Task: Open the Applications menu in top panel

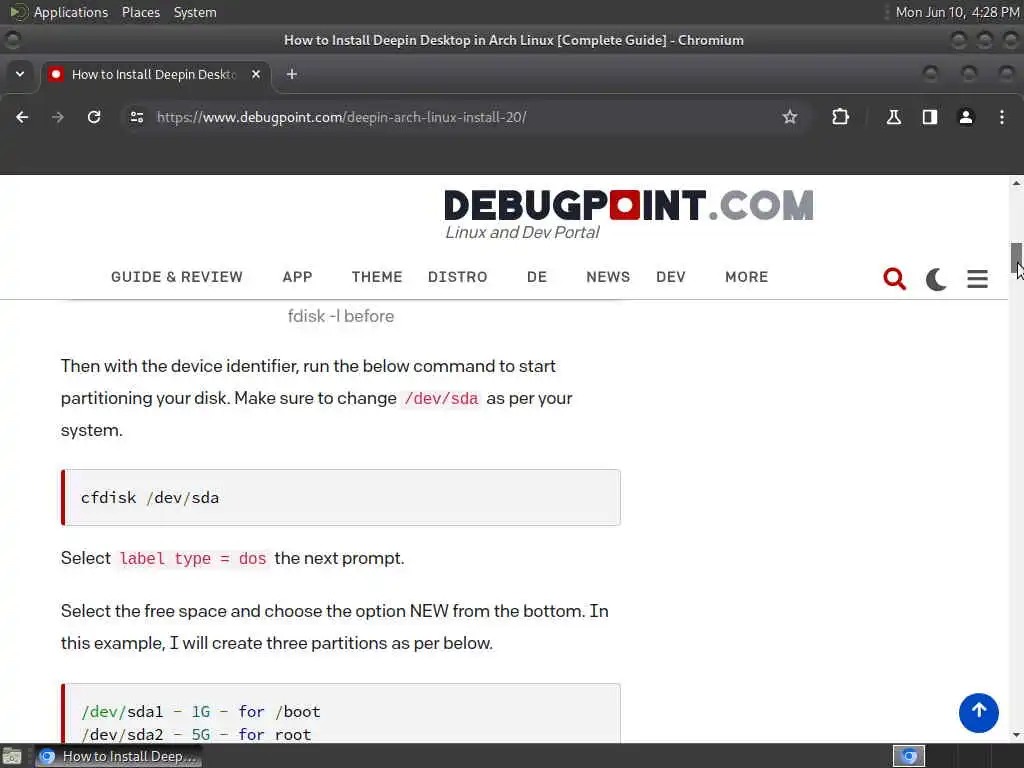Action: 71,12
